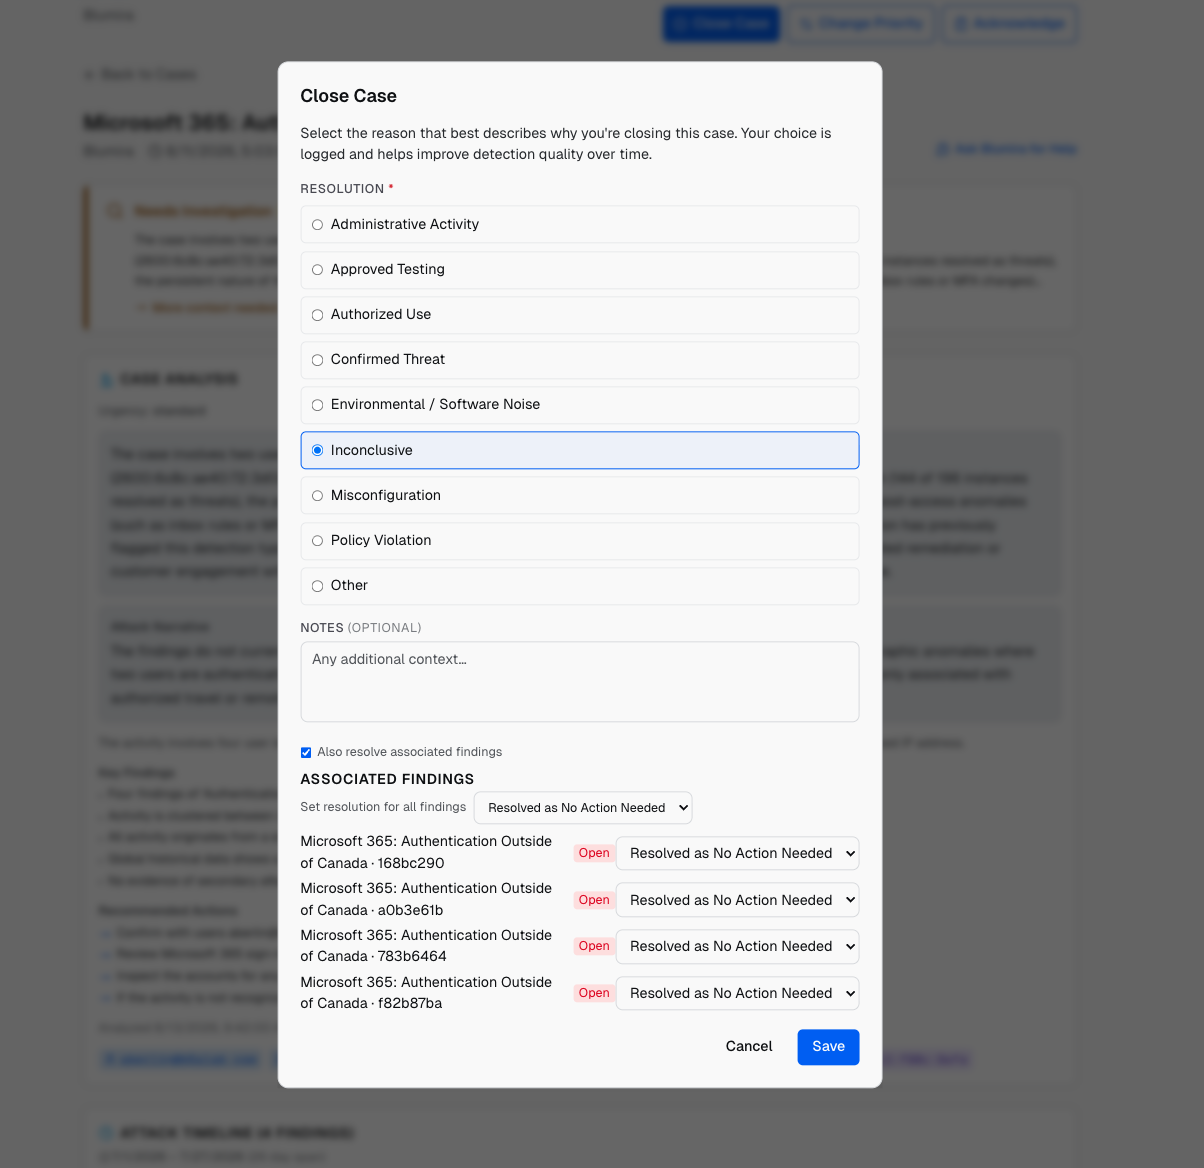Select the Policy Violation option
The width and height of the screenshot is (1204, 1168).
pyautogui.click(x=579, y=541)
